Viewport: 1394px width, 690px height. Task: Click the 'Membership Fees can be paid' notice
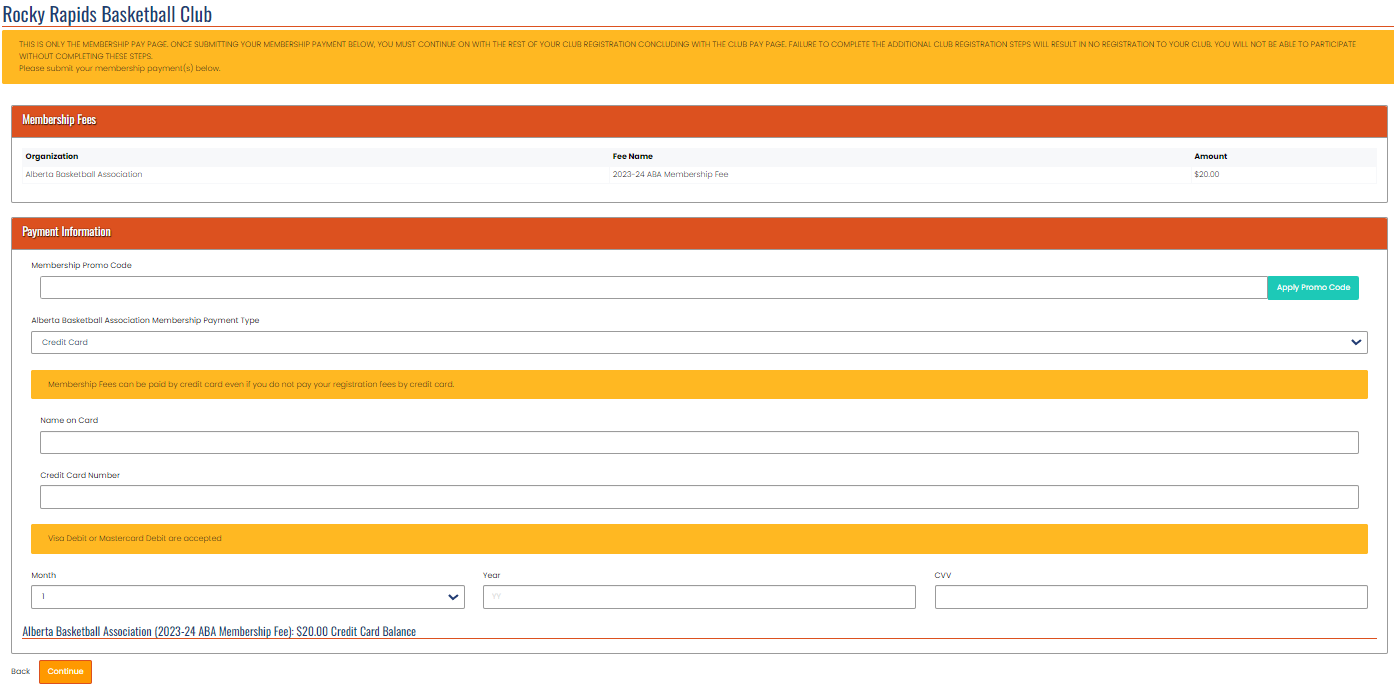coord(699,384)
